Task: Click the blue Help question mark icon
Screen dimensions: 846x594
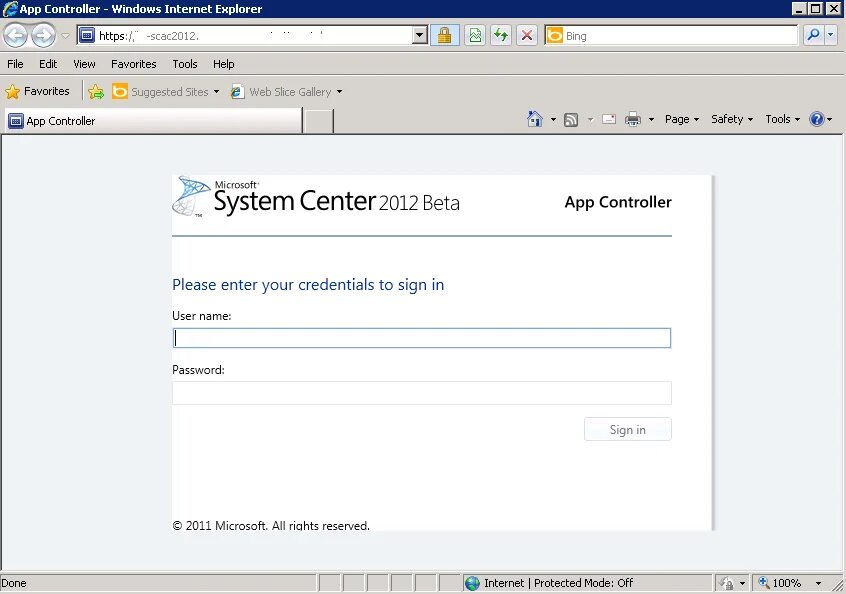Action: click(x=817, y=119)
